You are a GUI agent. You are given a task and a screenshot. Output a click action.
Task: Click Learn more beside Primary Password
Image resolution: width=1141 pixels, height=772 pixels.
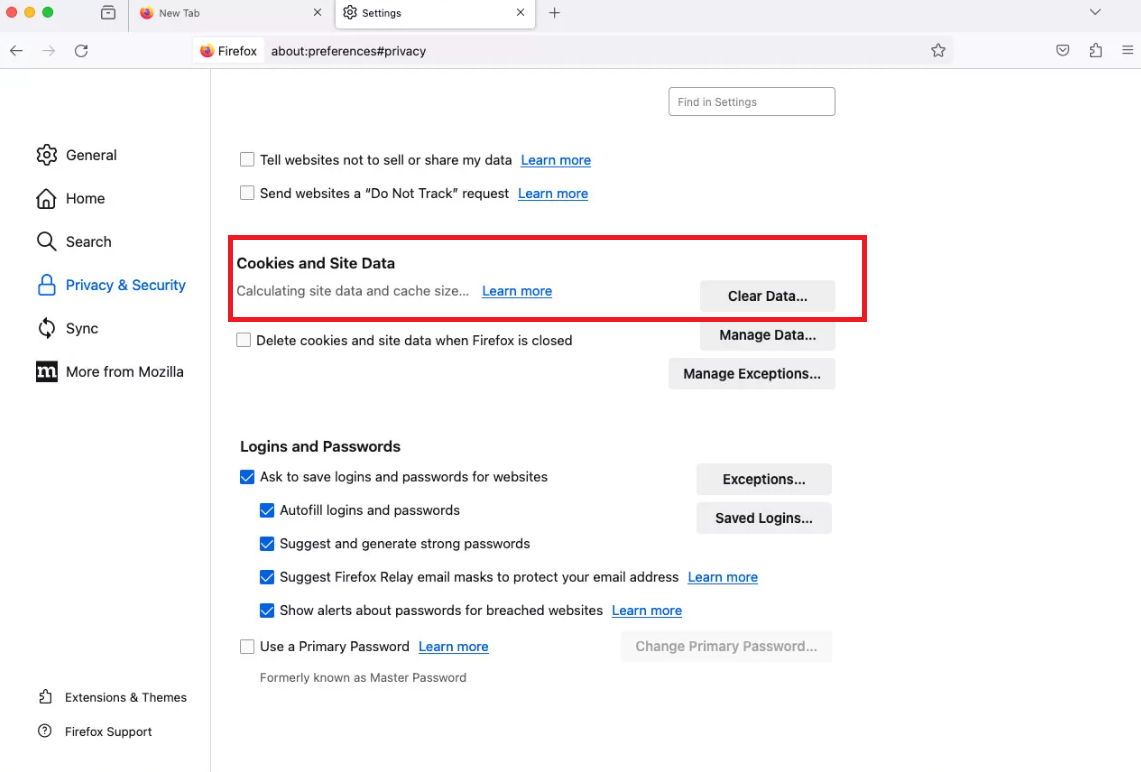pos(453,646)
